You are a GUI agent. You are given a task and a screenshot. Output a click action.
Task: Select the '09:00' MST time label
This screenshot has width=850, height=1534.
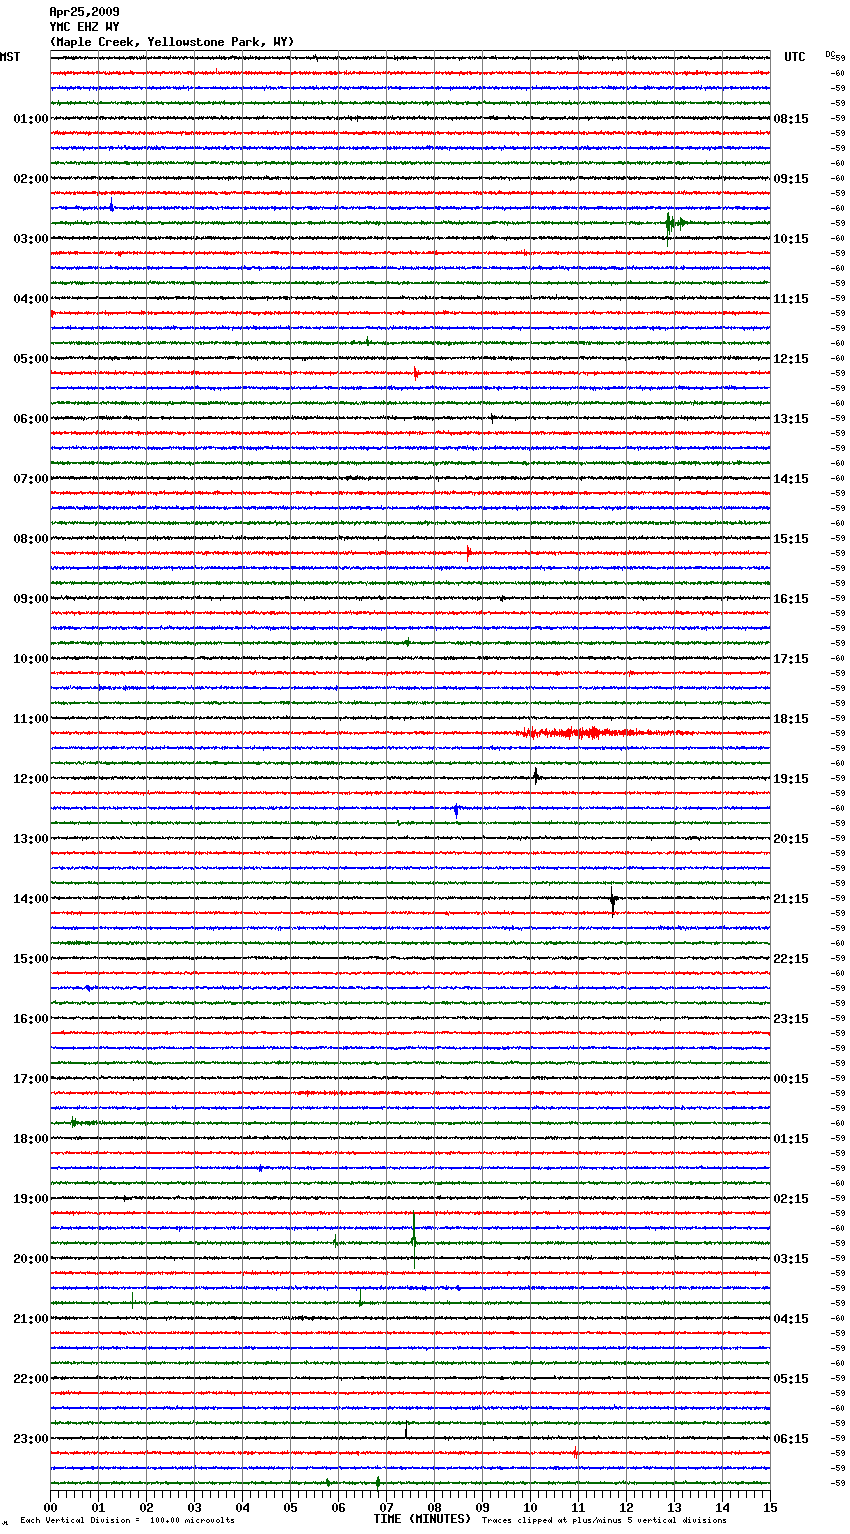(x=31, y=599)
